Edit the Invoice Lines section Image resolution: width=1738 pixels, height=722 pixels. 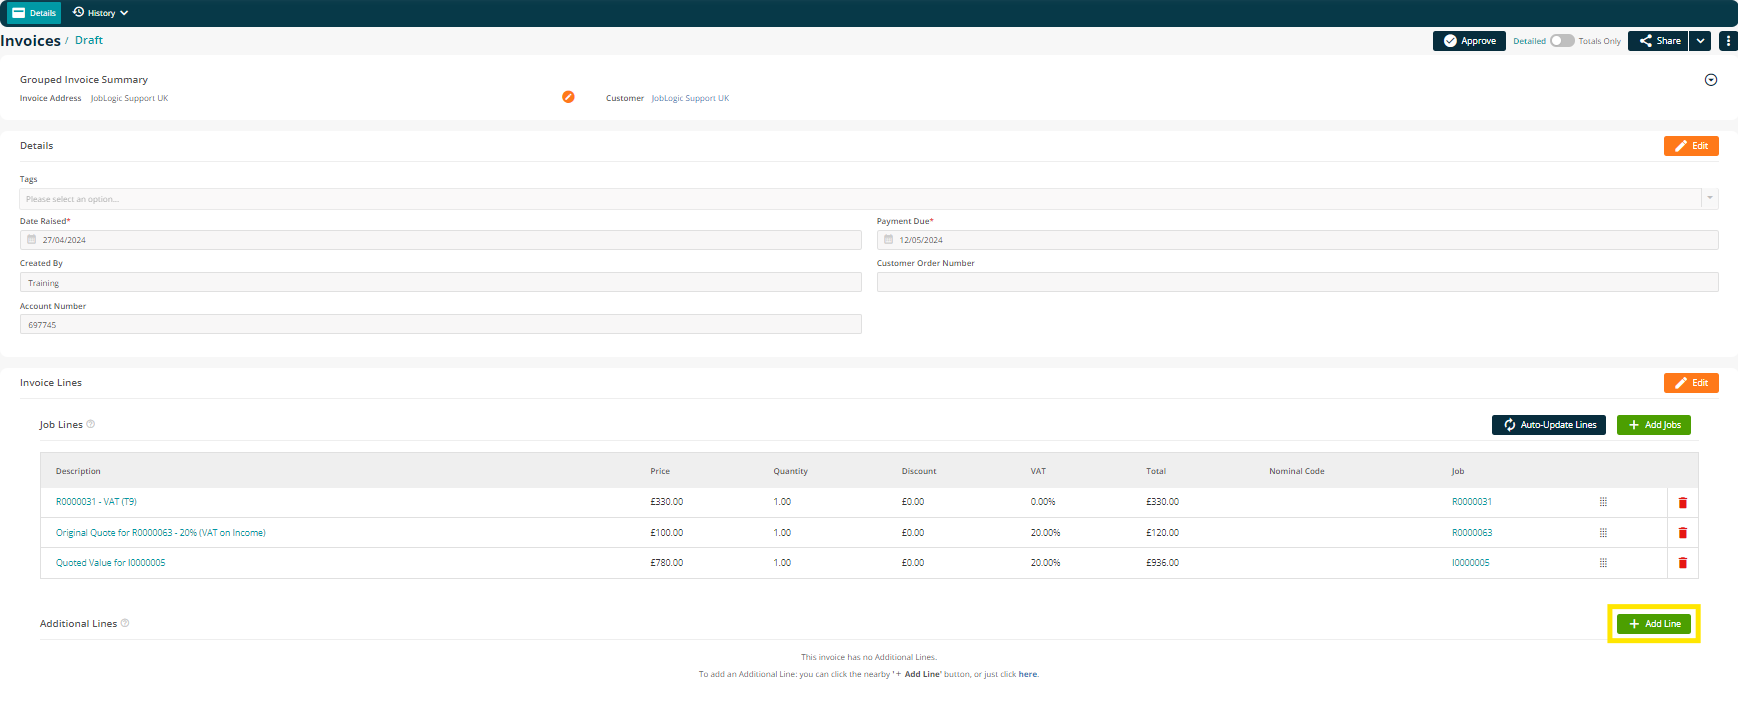pos(1691,383)
